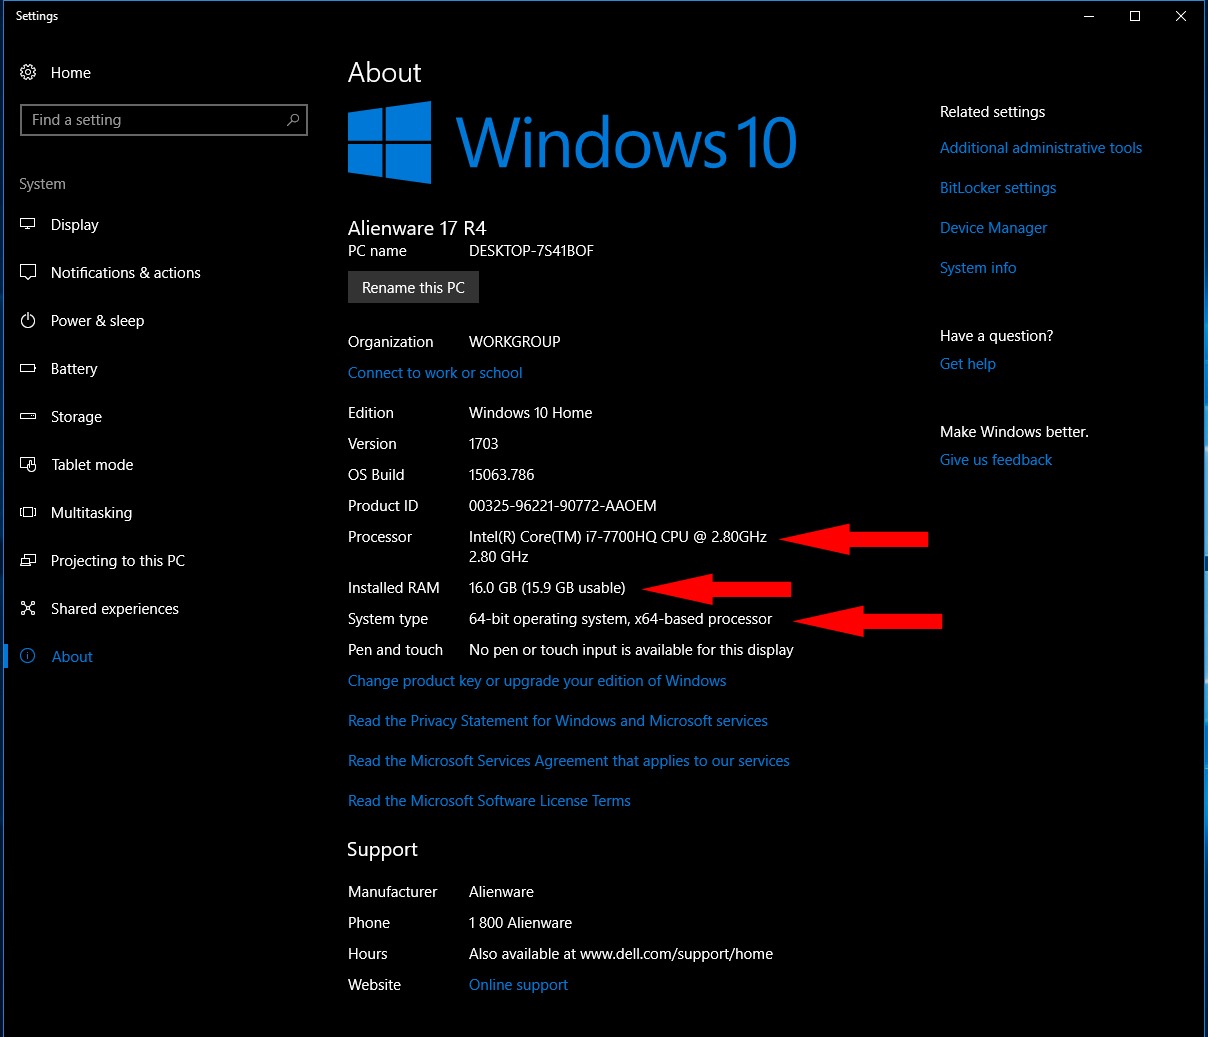
Task: Open Device Manager link
Action: tap(993, 227)
